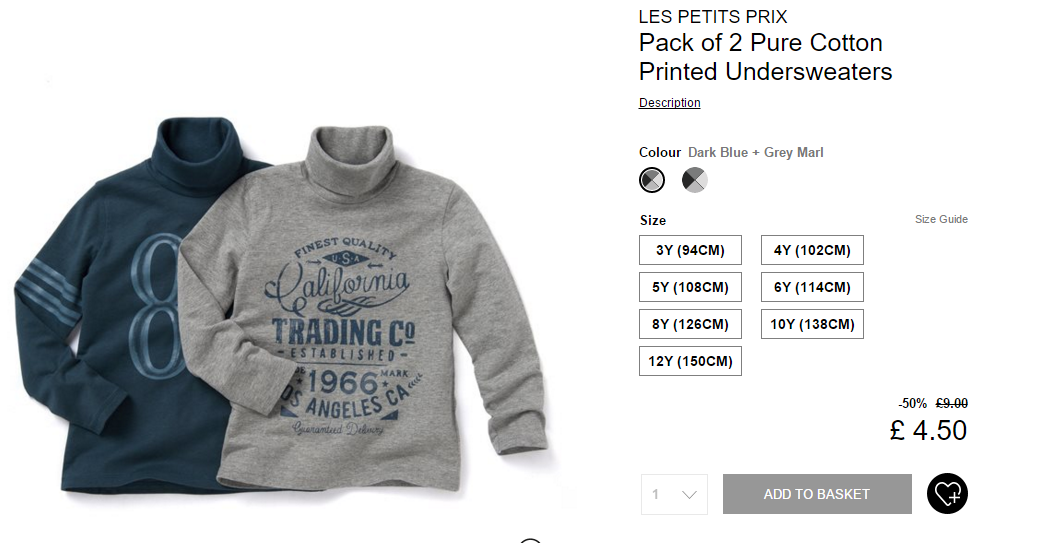This screenshot has width=1044, height=543.
Task: Open the Size Guide link
Action: pos(941,219)
